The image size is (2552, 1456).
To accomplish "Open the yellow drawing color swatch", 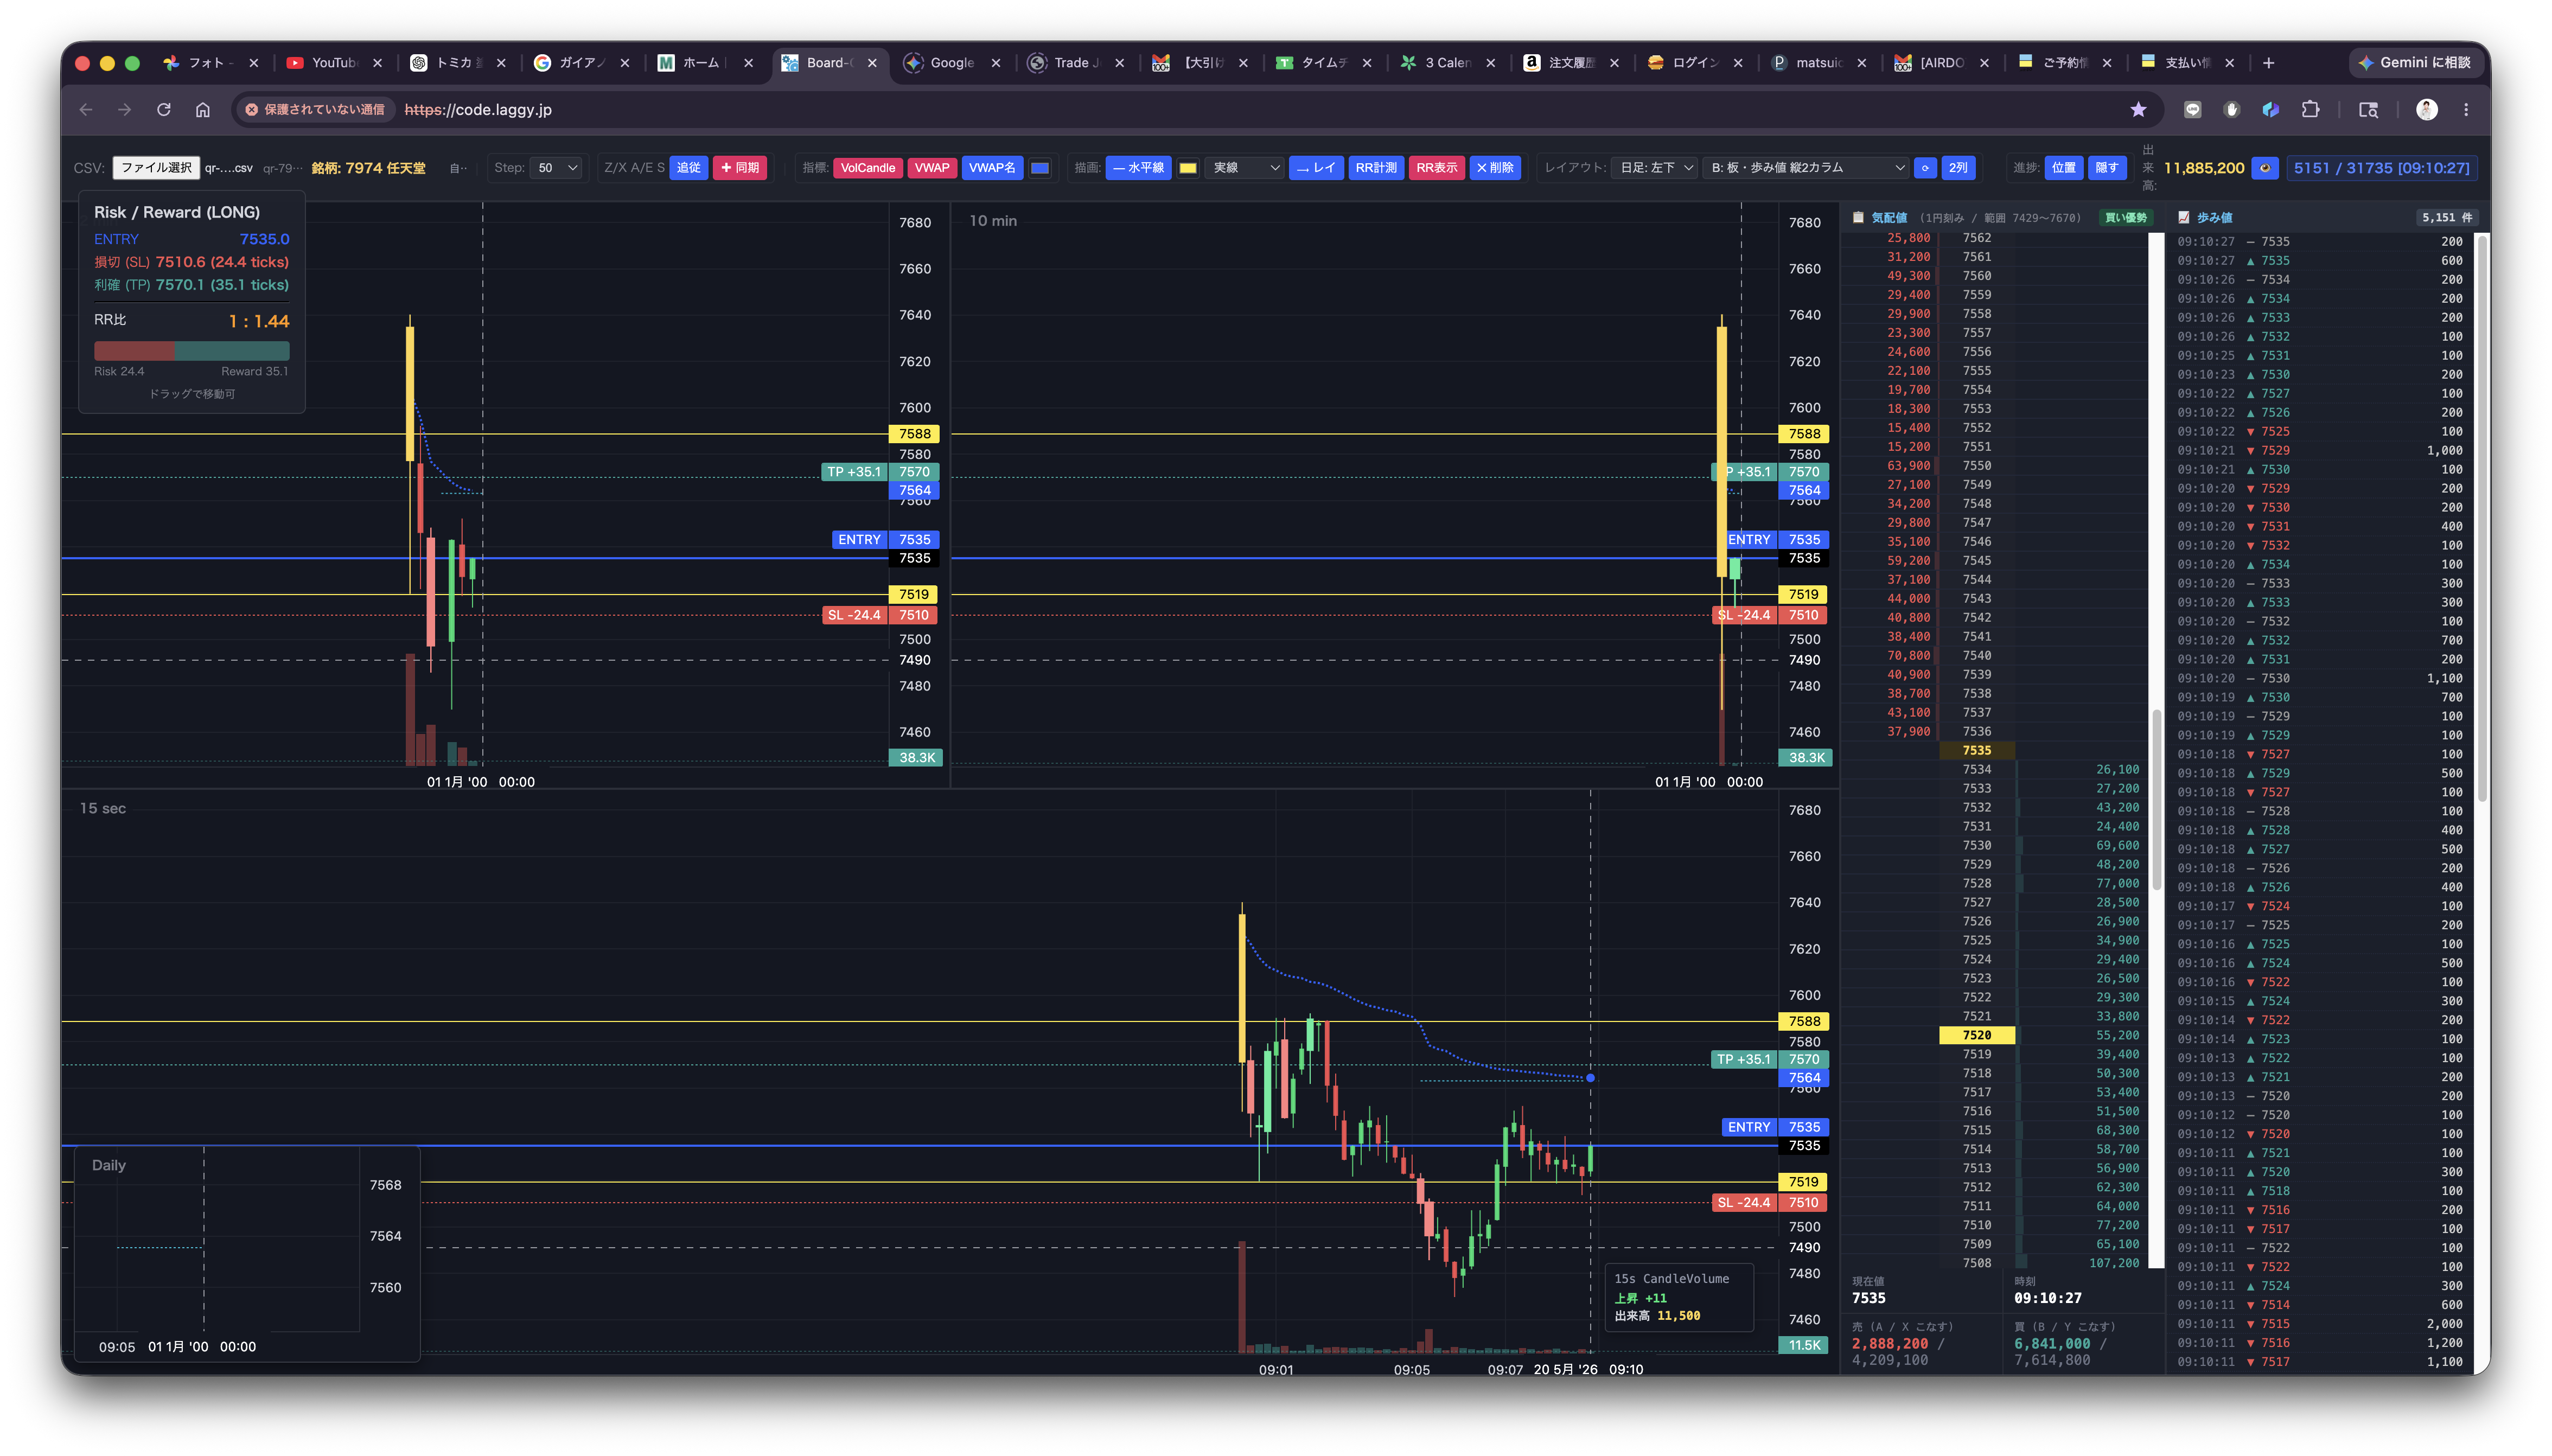I will pyautogui.click(x=1188, y=168).
